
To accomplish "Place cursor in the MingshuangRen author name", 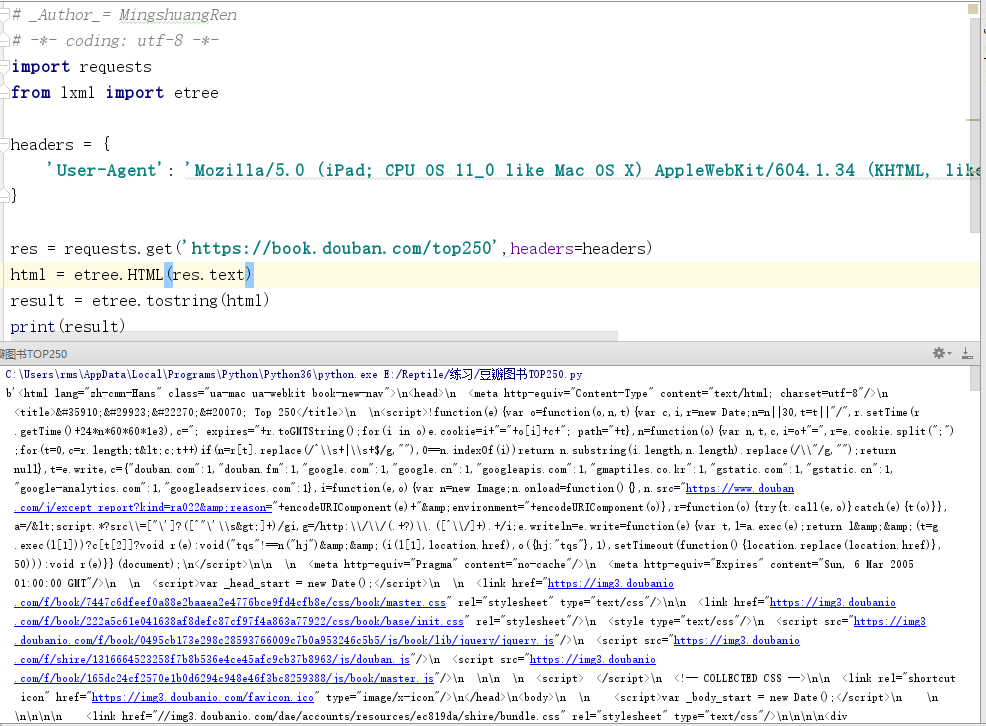I will (x=178, y=15).
